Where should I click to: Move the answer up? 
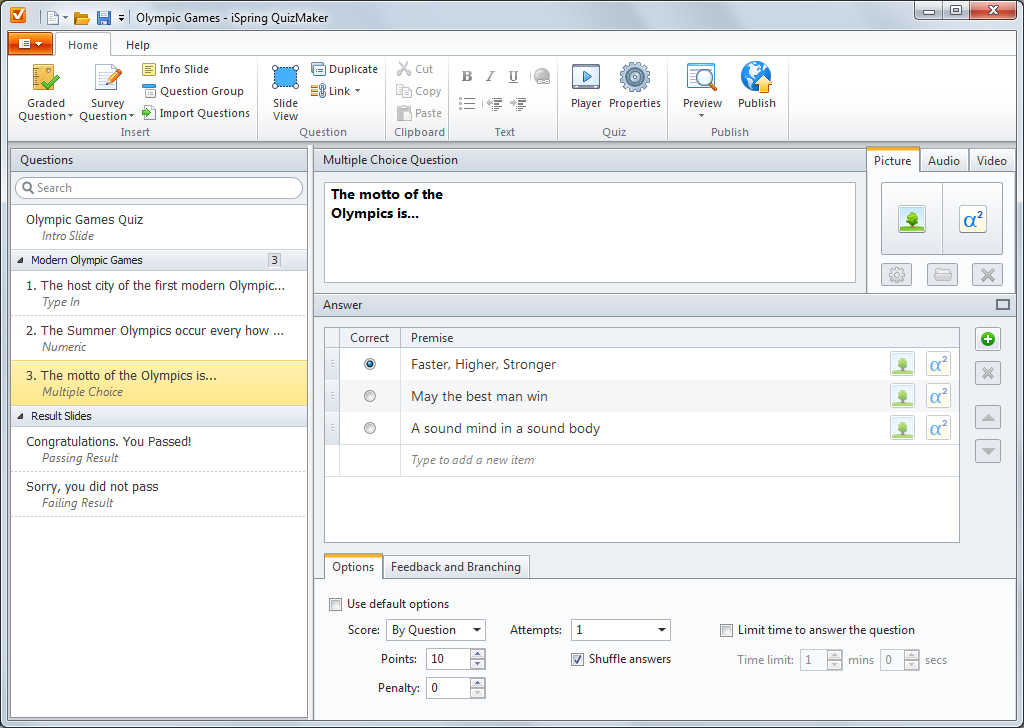point(988,417)
